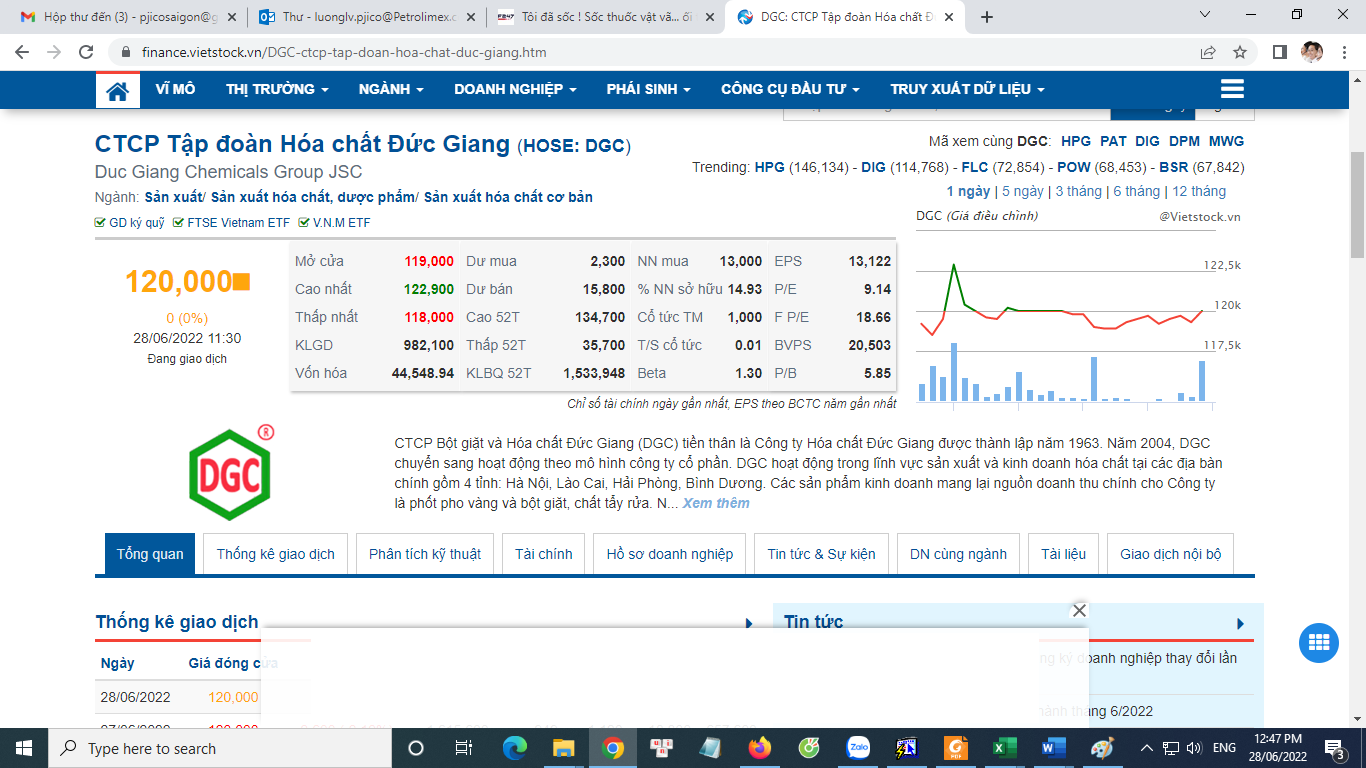Open Chrome side panel icon
Viewport: 1366px width, 768px height.
[x=1279, y=52]
